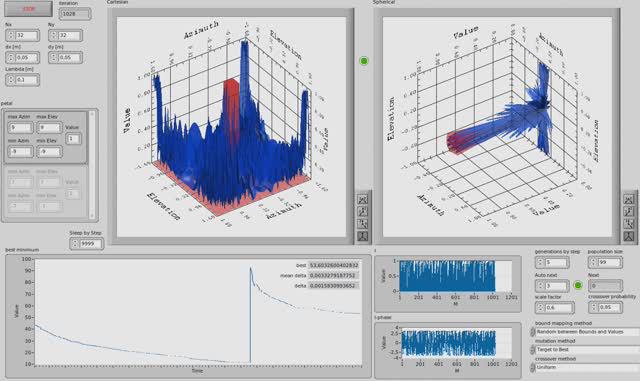The width and height of the screenshot is (640, 381).
Task: Click the best minimum chart plot area
Action: pos(198,312)
